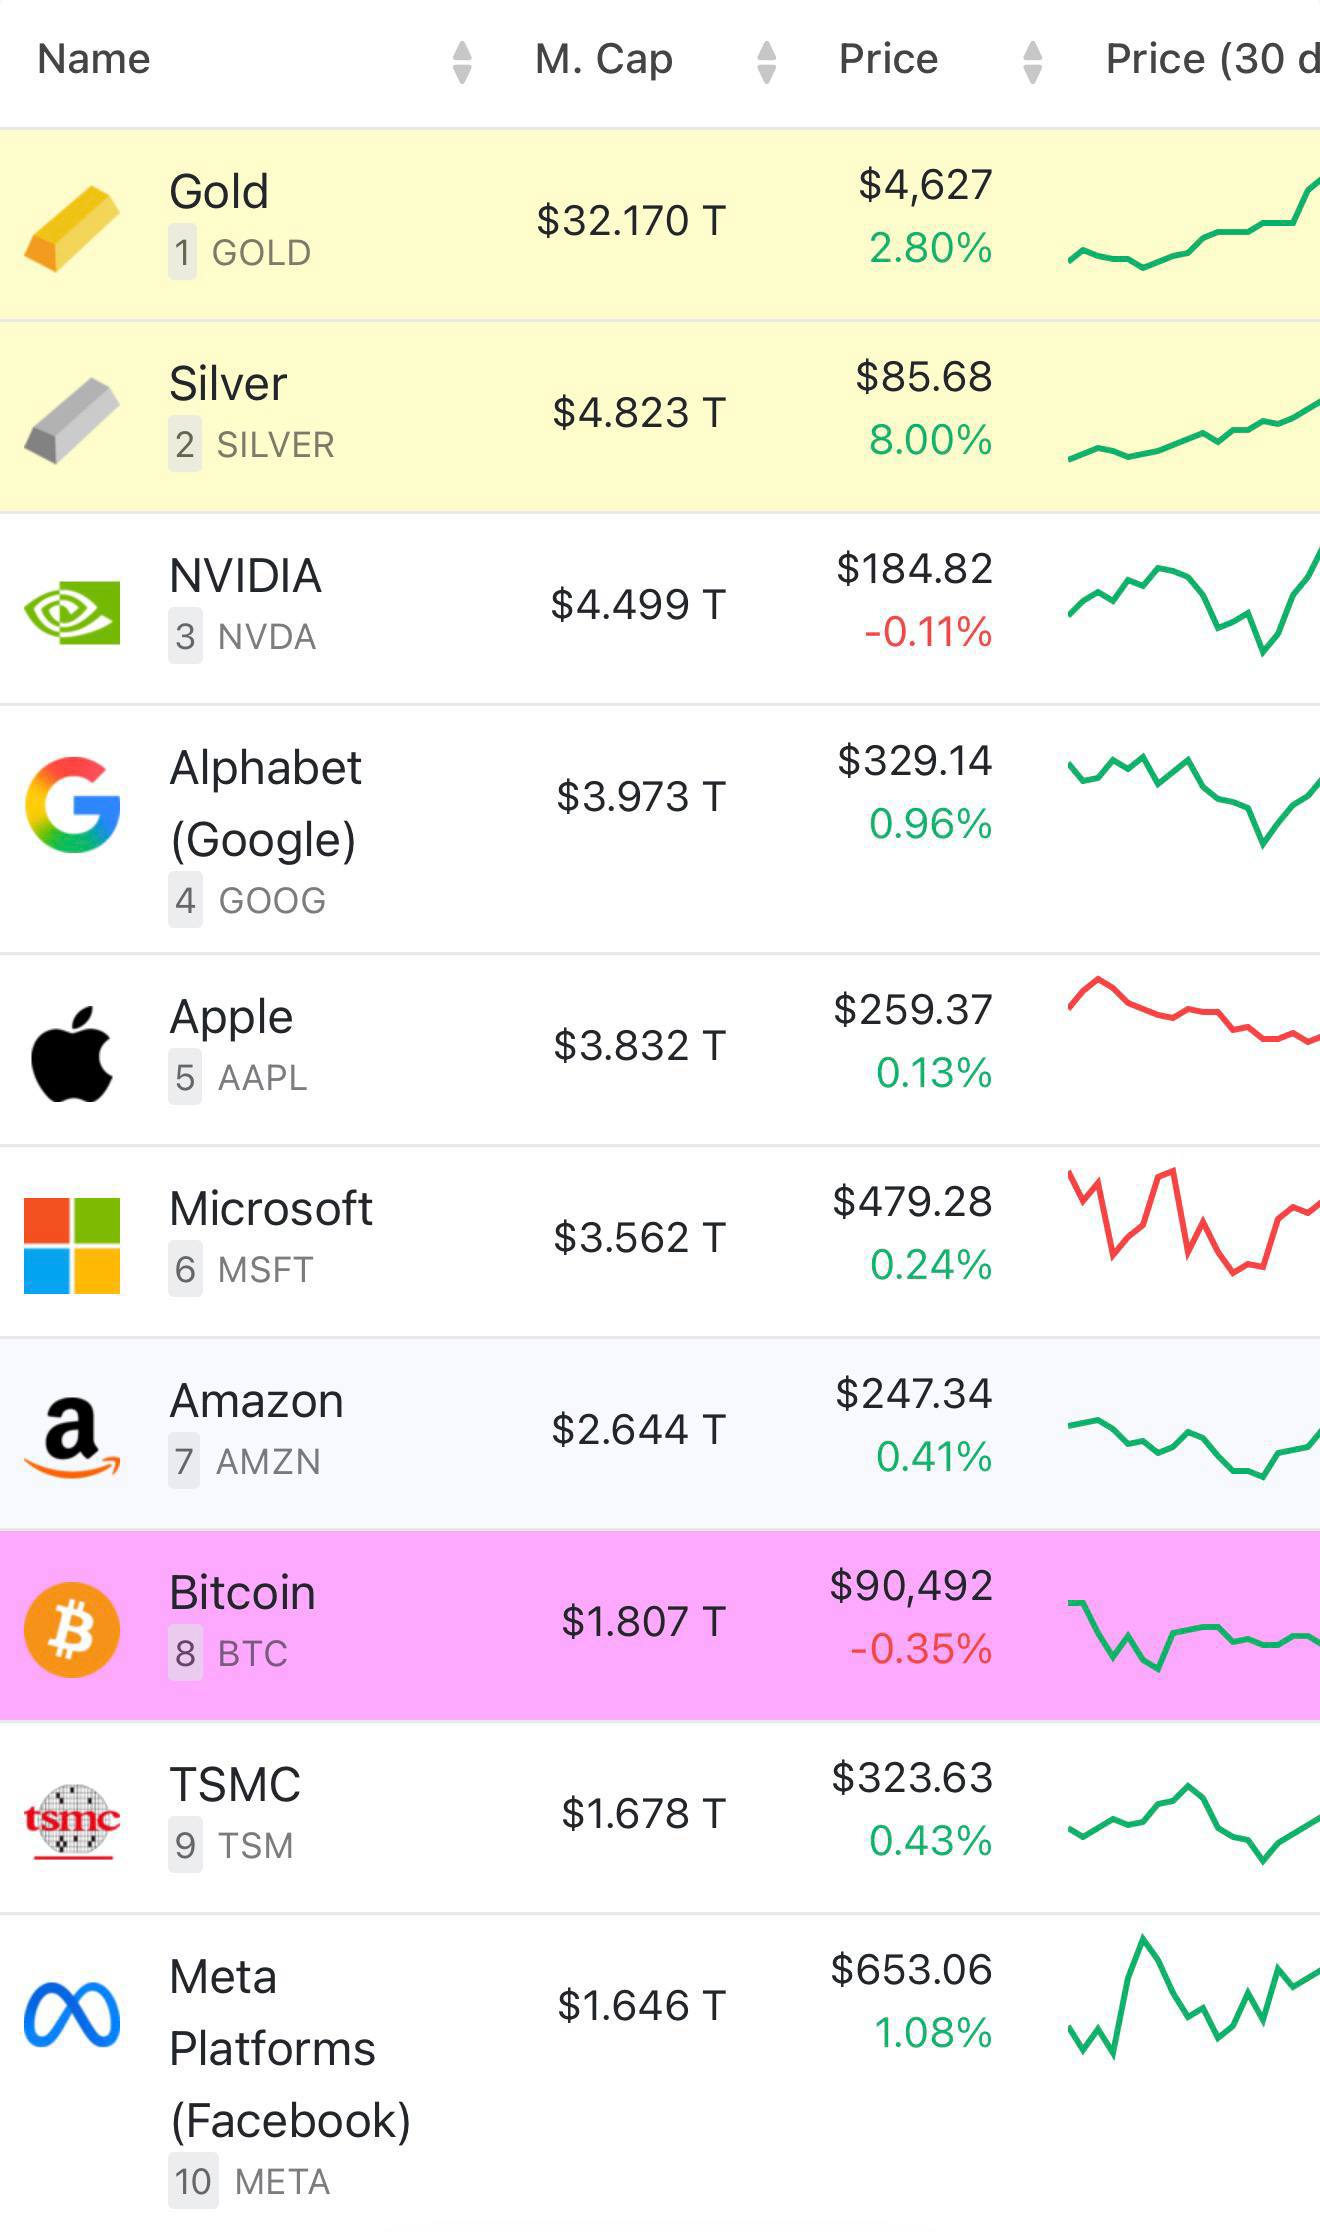Image resolution: width=1320 pixels, height=2233 pixels.
Task: Sort by Name using arrows
Action: click(461, 62)
